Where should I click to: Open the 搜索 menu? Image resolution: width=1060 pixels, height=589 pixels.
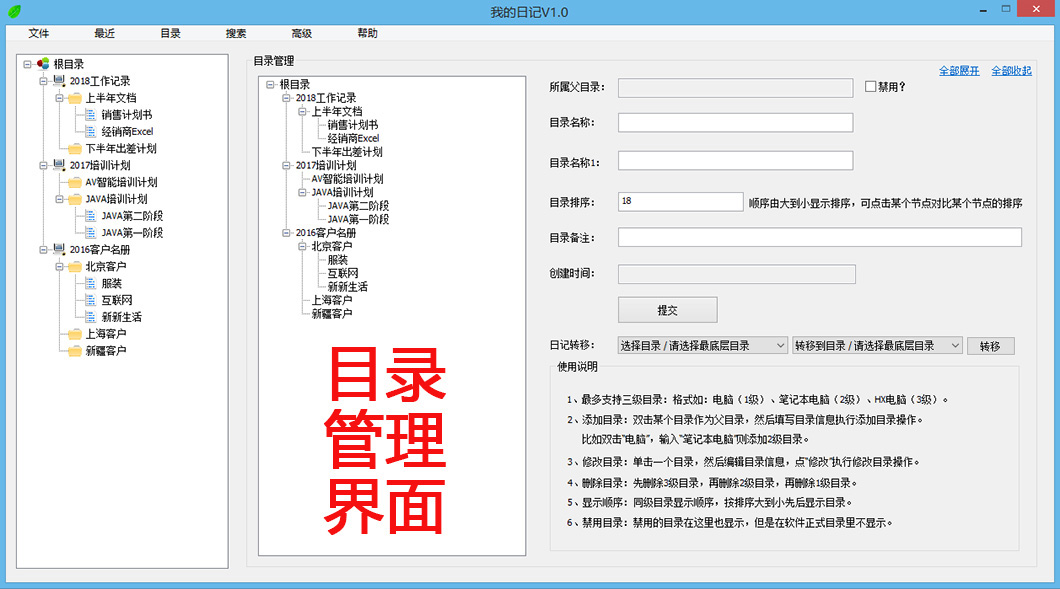point(236,33)
